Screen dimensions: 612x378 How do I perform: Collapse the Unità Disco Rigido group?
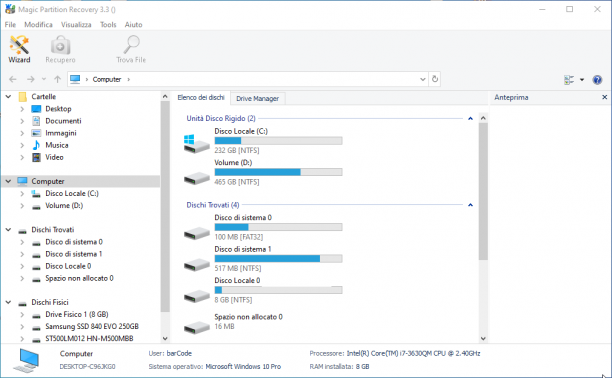[x=470, y=118]
